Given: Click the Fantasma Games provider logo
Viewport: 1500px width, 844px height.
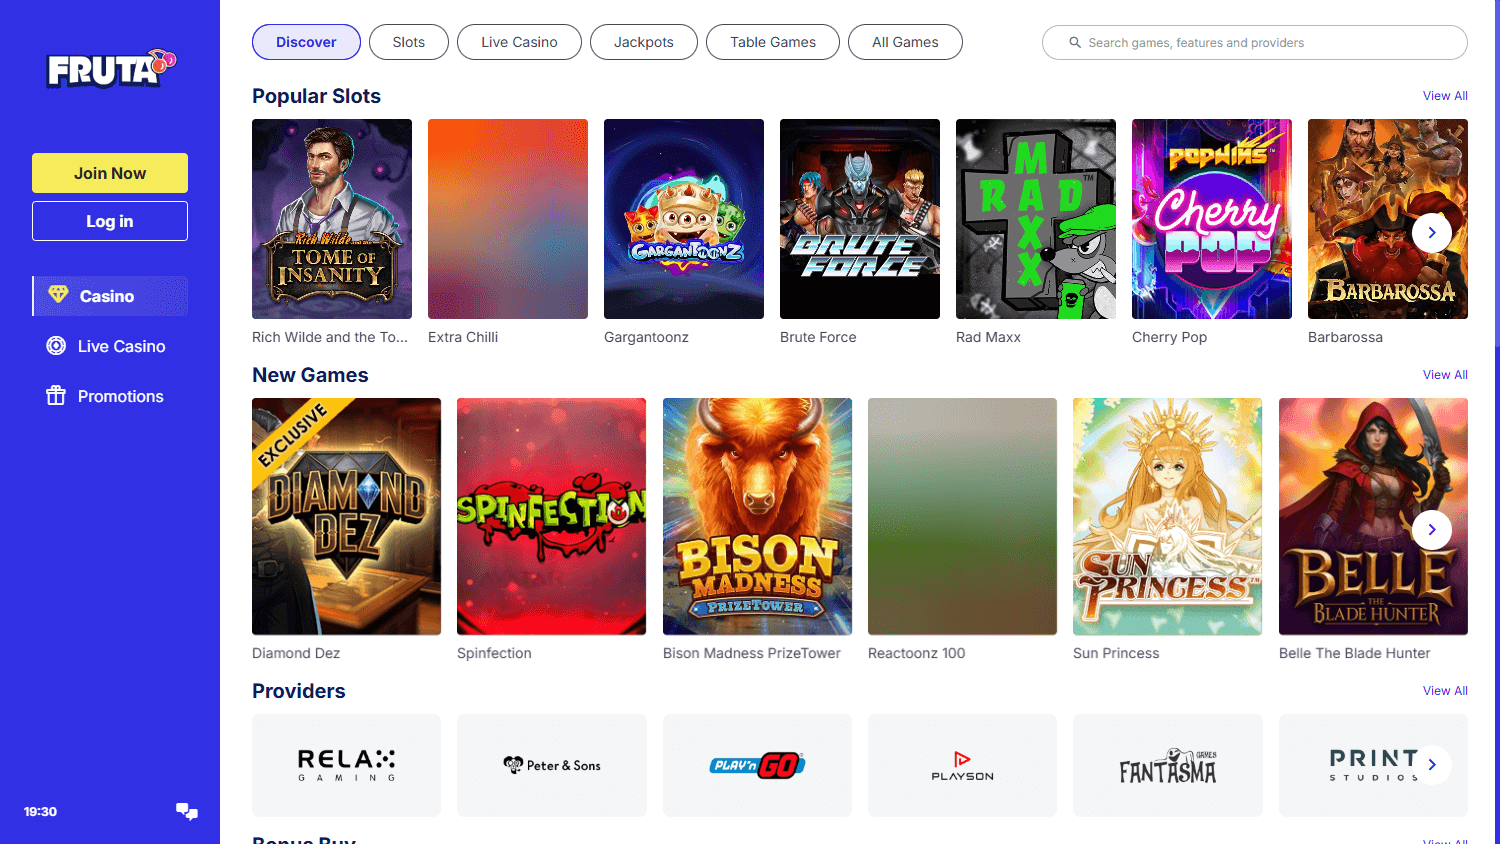Looking at the screenshot, I should click(x=1167, y=765).
